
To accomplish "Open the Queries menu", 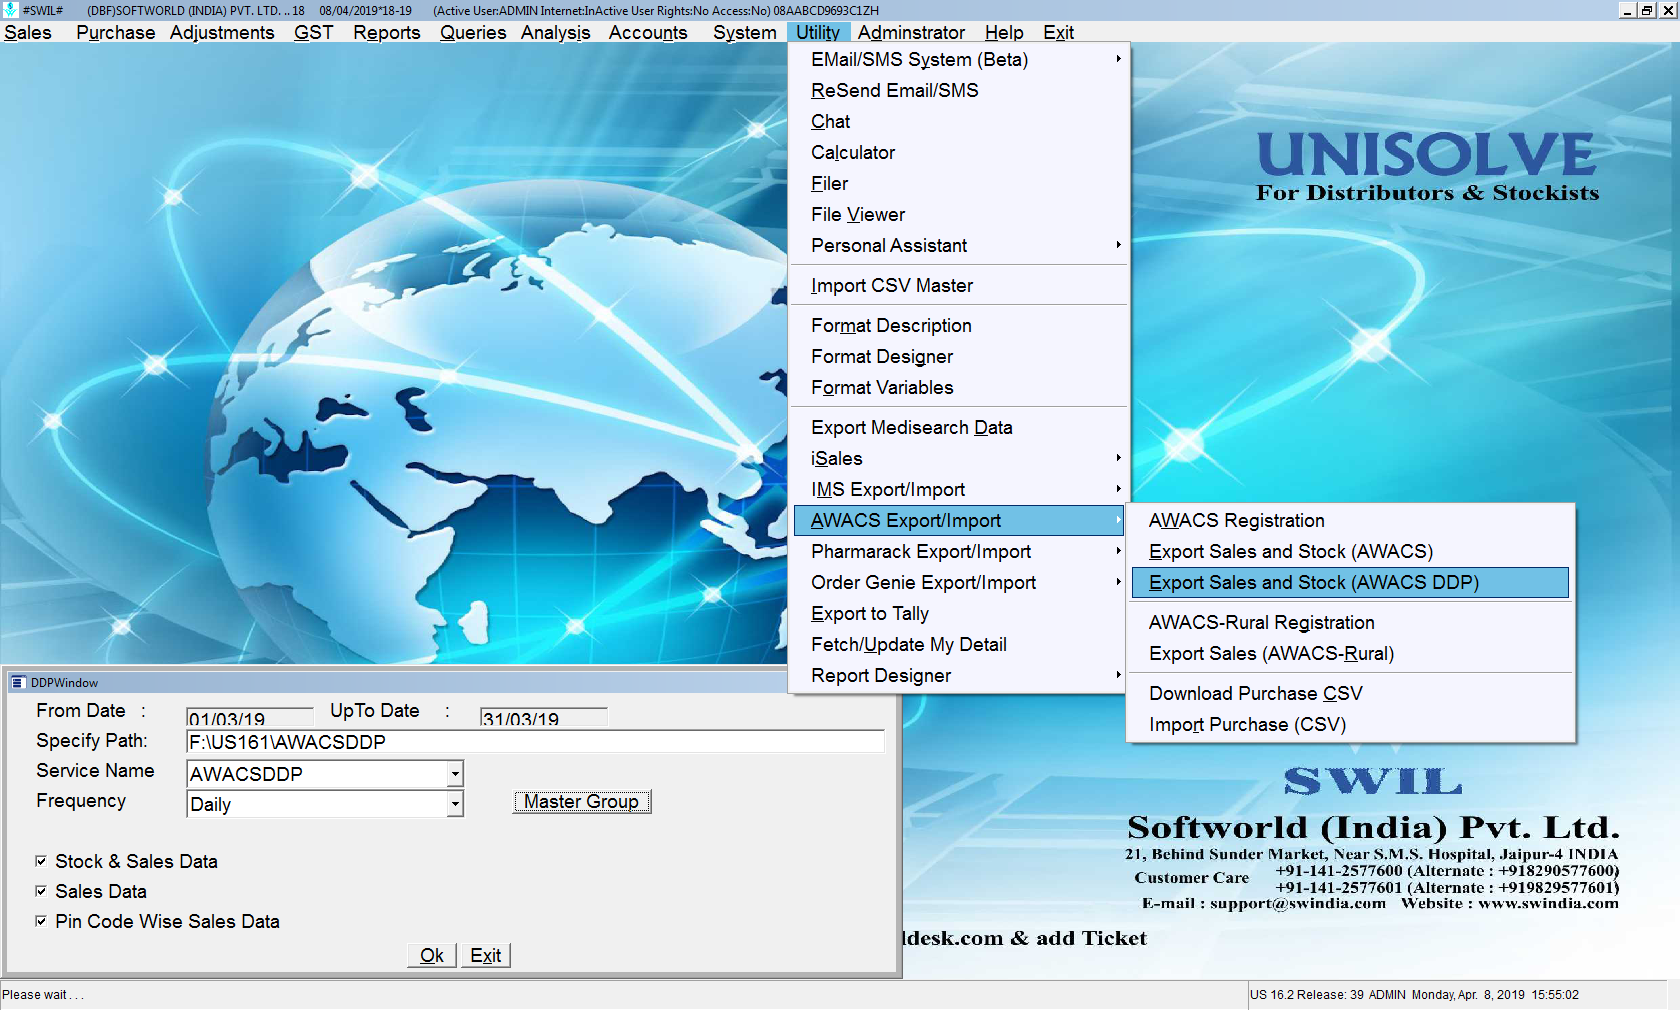I will click(x=473, y=32).
